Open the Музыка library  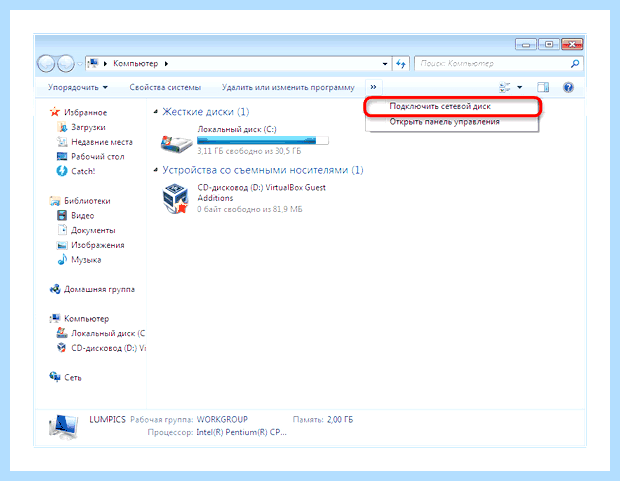[86, 260]
